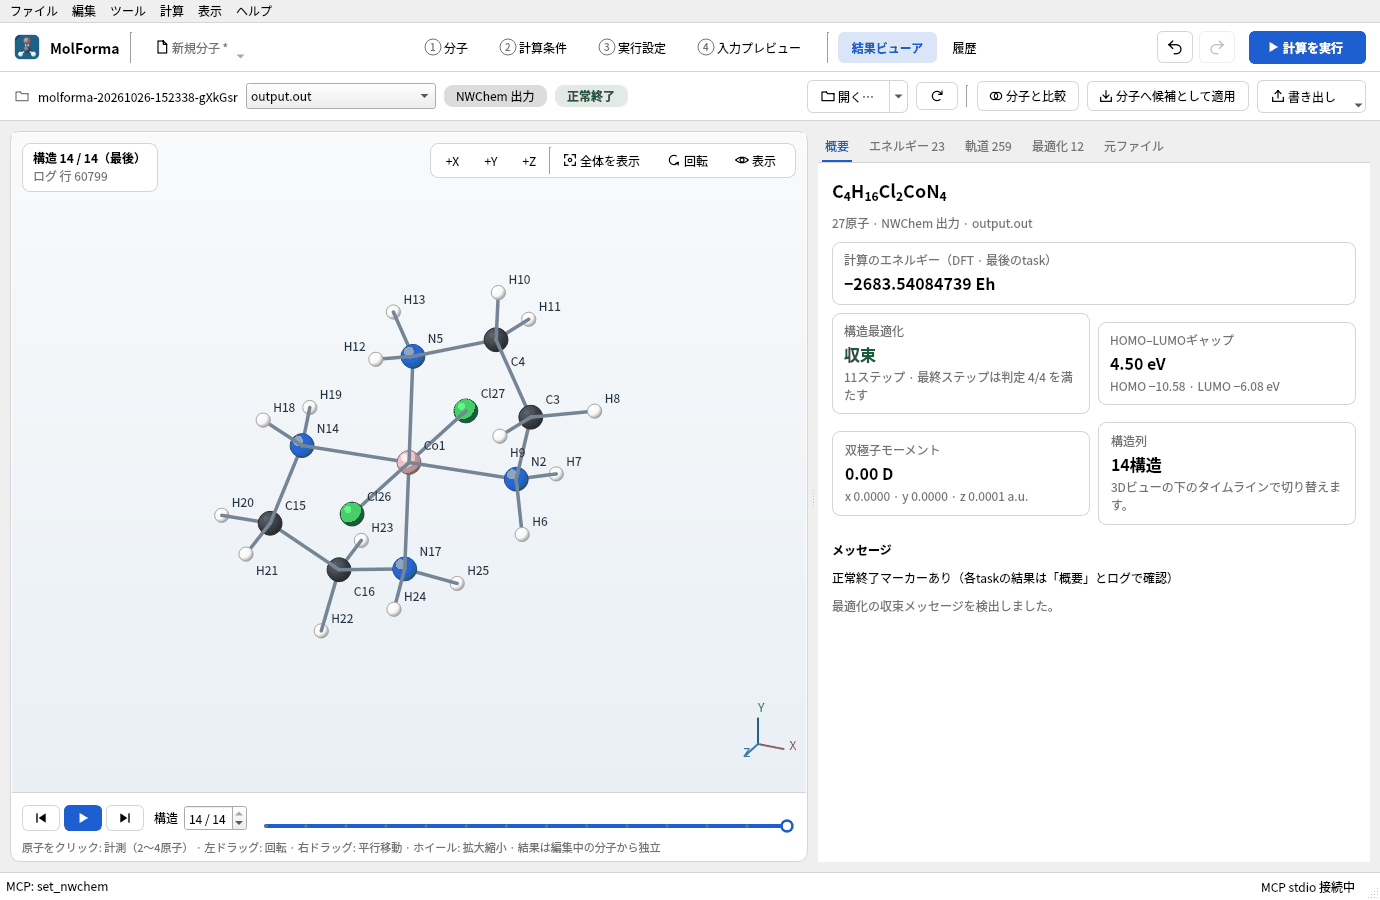Open the 元ファイル tab
This screenshot has width=1380, height=900.
coord(1133,146)
